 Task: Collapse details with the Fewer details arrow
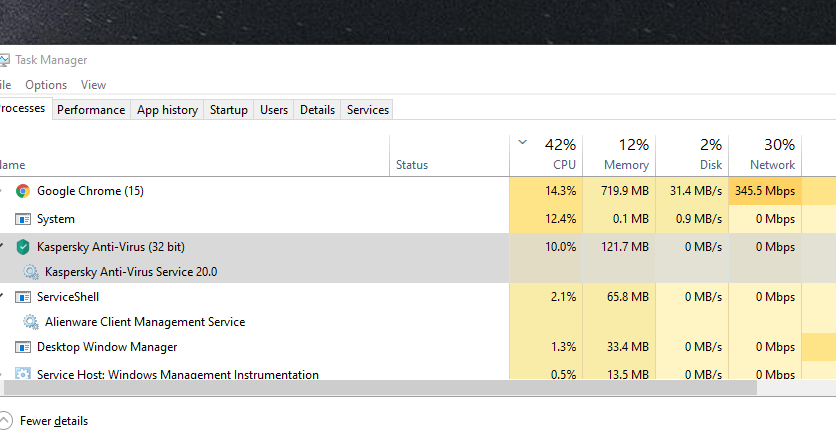5,421
